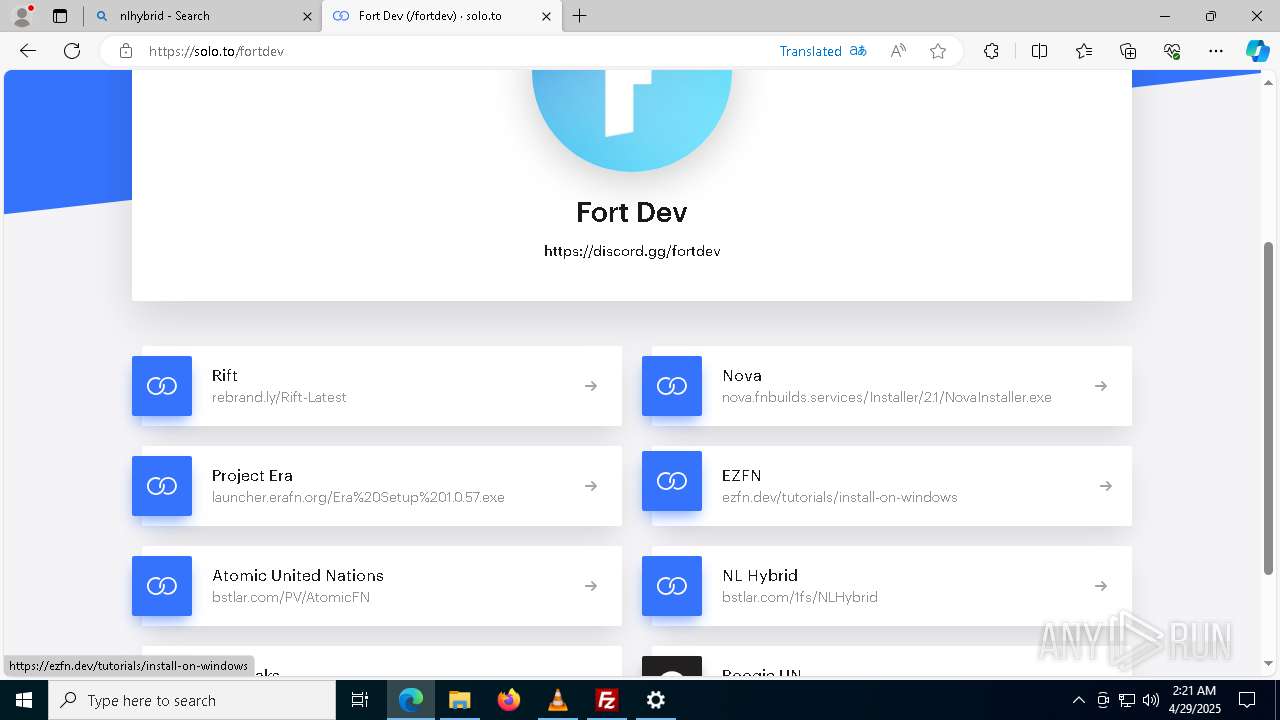Show hidden system tray icons
The width and height of the screenshot is (1280, 720).
1078,700
